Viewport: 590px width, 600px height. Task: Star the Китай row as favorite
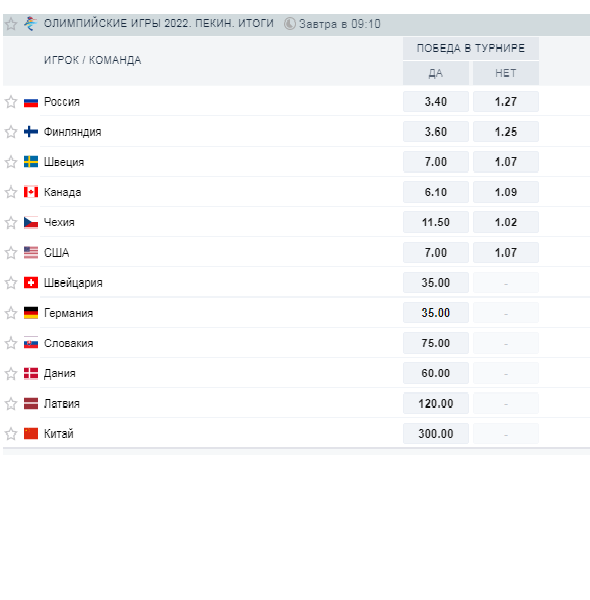pos(11,434)
